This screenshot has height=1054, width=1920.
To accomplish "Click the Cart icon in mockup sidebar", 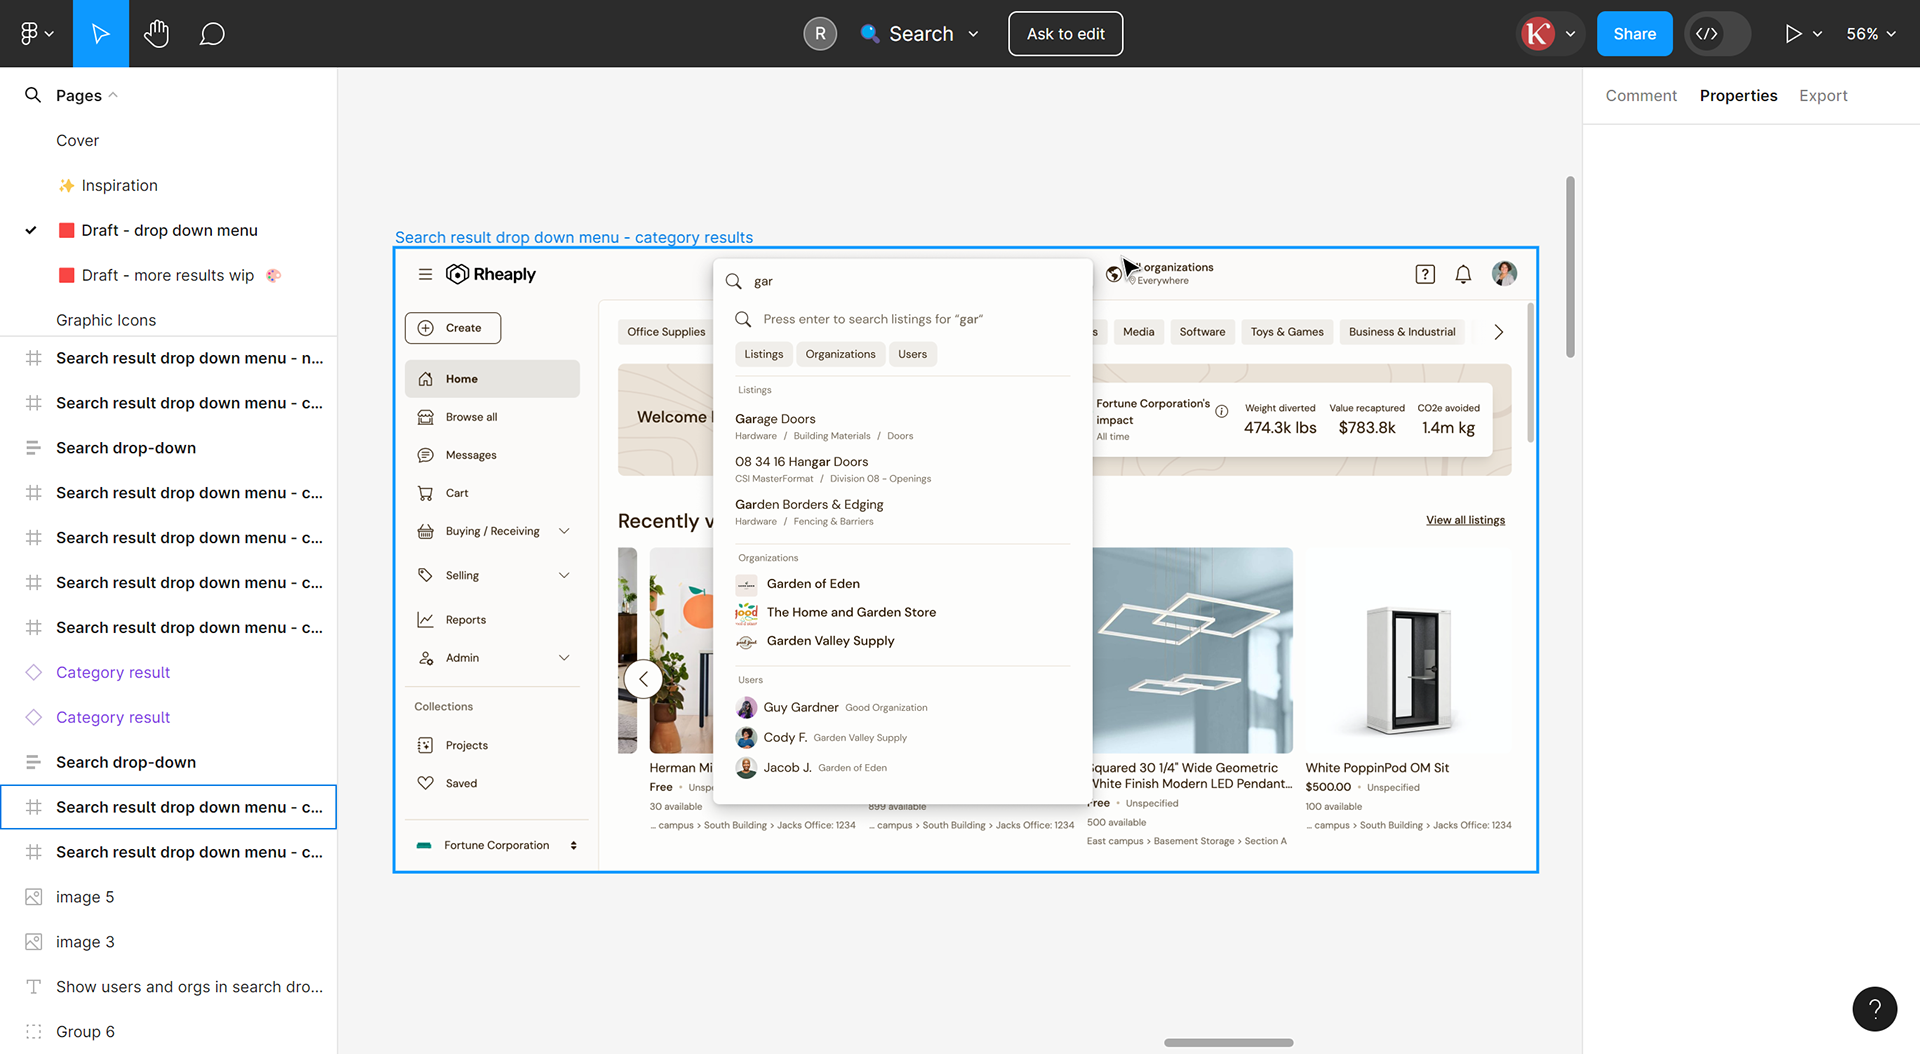I will (x=425, y=493).
